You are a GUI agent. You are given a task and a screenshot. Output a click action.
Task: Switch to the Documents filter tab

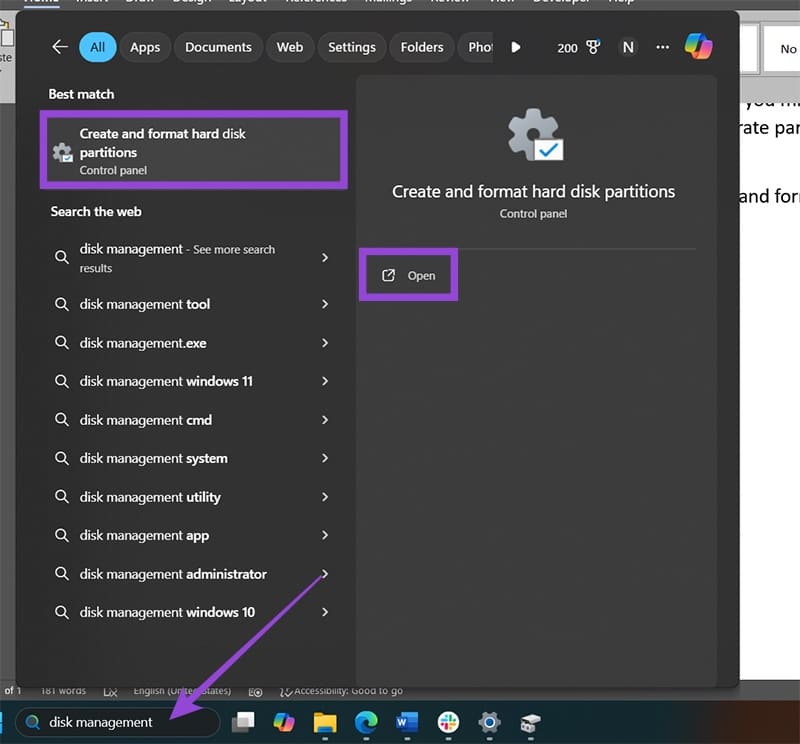click(x=218, y=47)
